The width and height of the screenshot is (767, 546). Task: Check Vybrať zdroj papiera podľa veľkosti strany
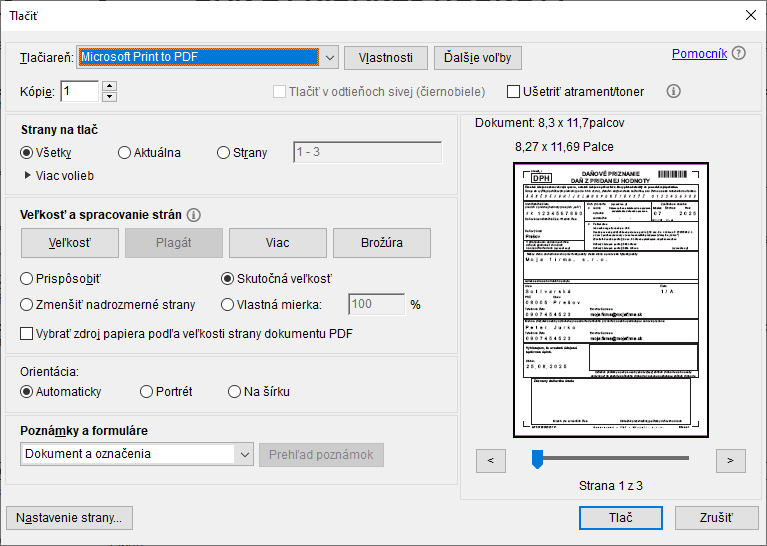[28, 333]
